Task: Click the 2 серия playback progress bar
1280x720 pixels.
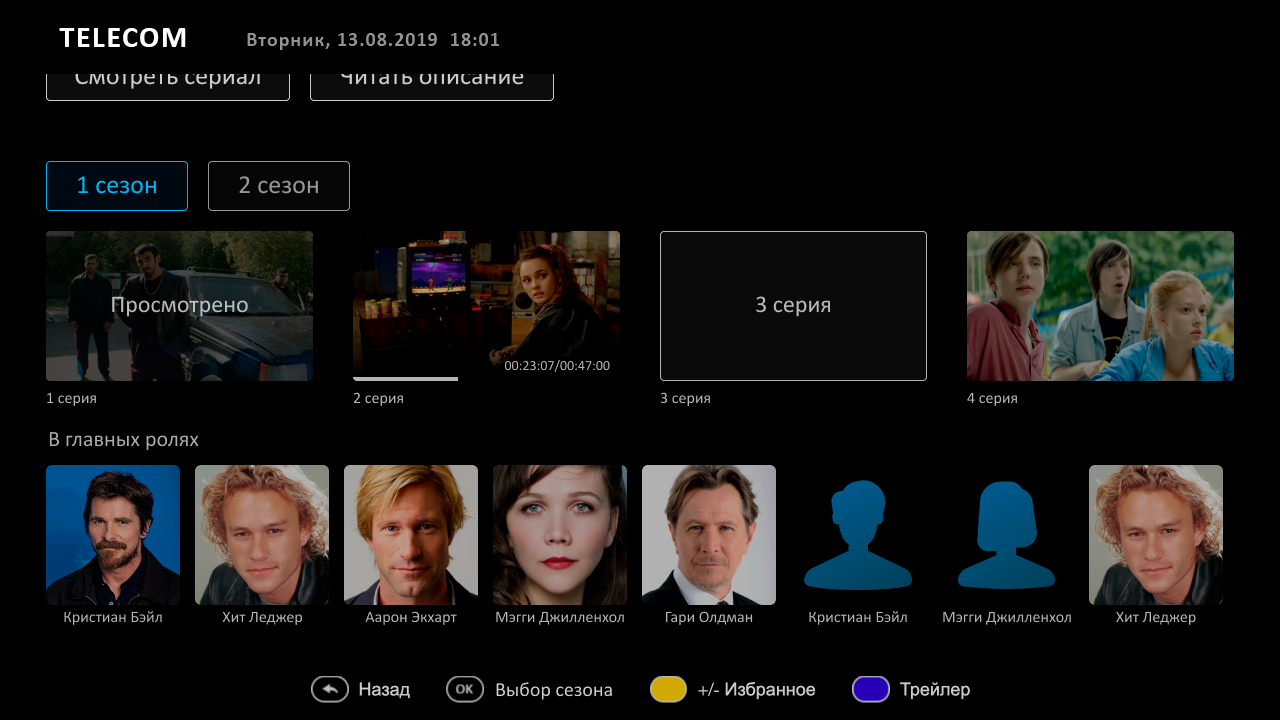Action: 405,379
